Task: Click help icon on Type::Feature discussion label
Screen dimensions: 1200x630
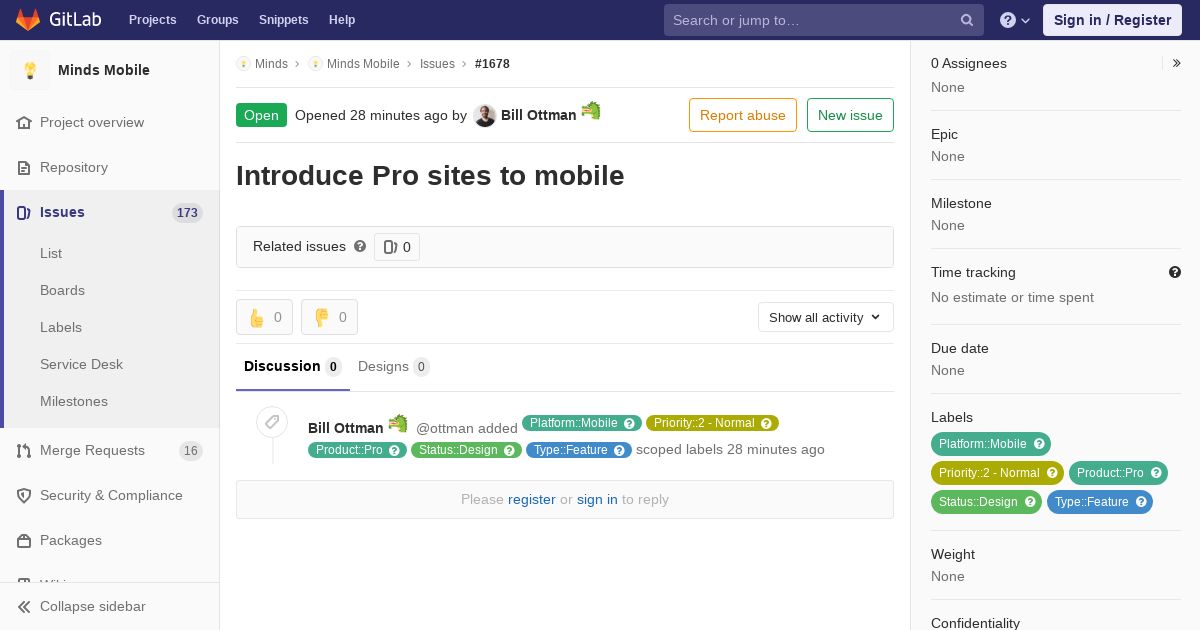Action: [619, 450]
